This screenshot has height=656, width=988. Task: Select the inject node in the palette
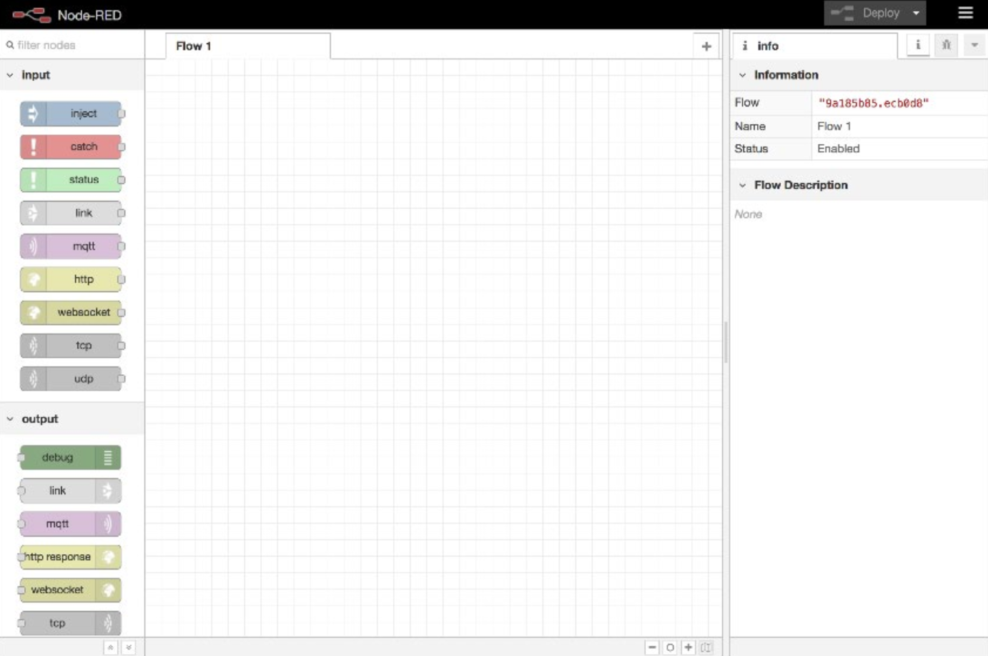point(71,114)
